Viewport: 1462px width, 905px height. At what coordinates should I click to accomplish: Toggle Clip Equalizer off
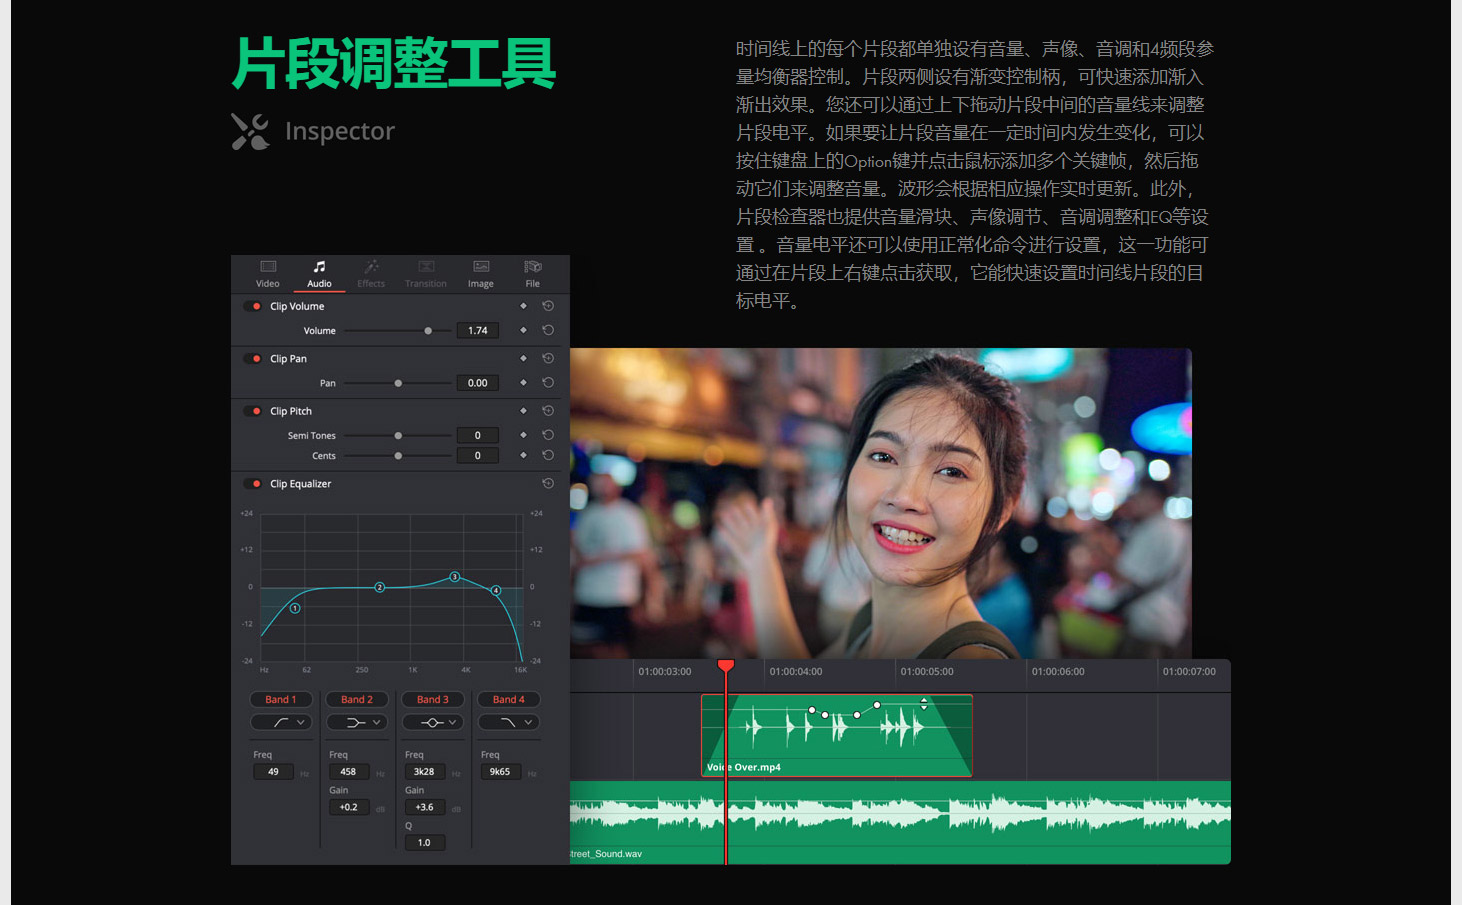pos(253,483)
